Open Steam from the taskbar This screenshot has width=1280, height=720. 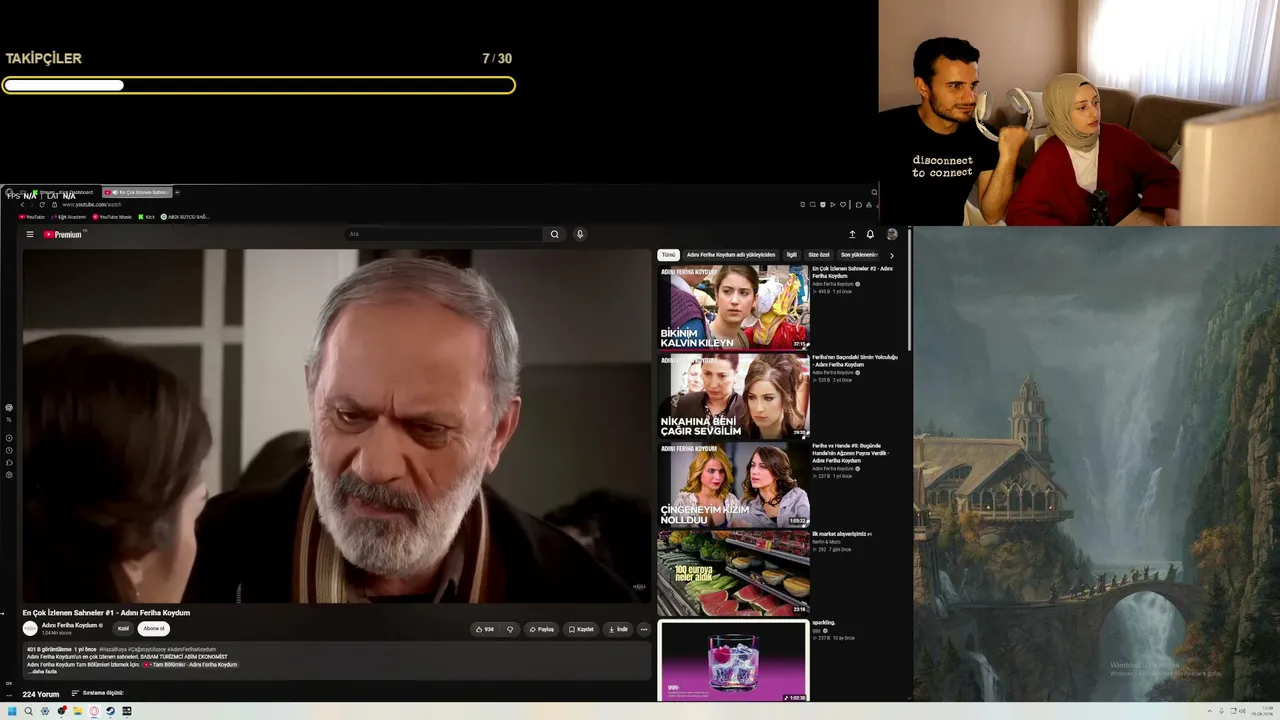click(110, 711)
